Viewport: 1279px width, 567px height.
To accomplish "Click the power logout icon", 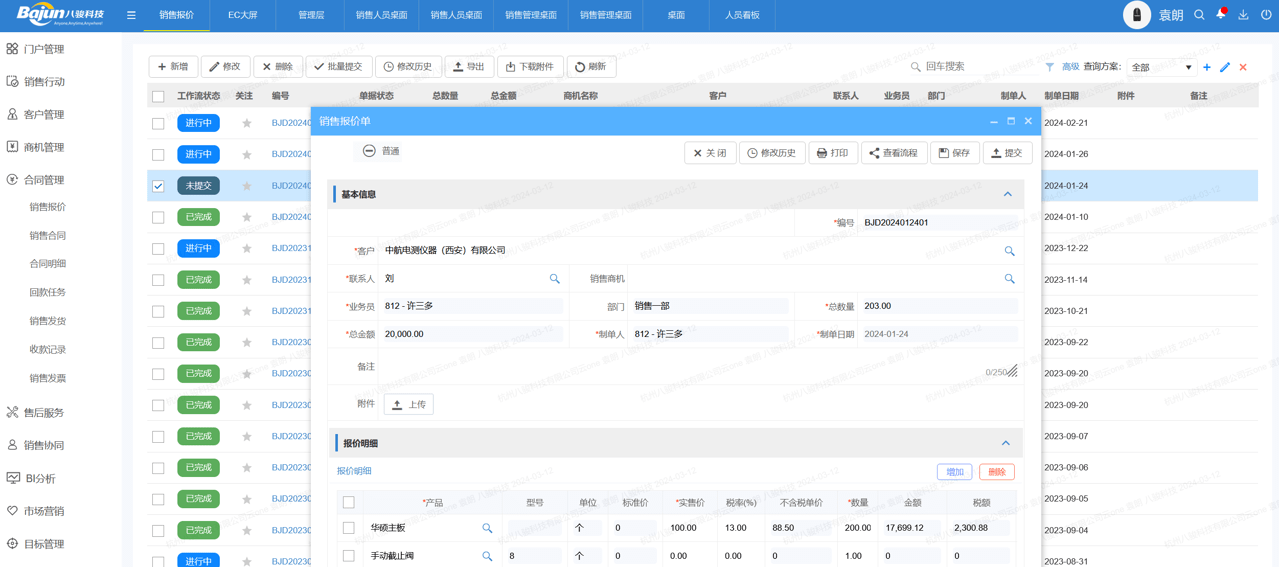I will click(1266, 15).
